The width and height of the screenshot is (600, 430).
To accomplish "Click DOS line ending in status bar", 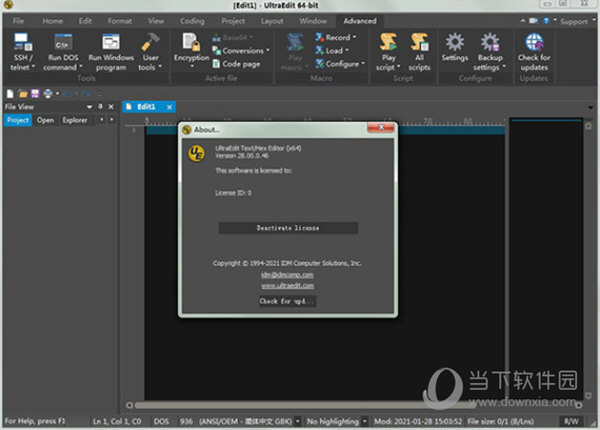I will [x=161, y=421].
